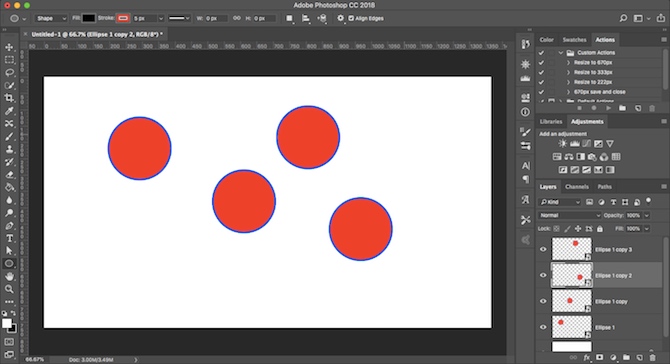The image size is (670, 364).
Task: Select the Move tool
Action: pyautogui.click(x=9, y=47)
